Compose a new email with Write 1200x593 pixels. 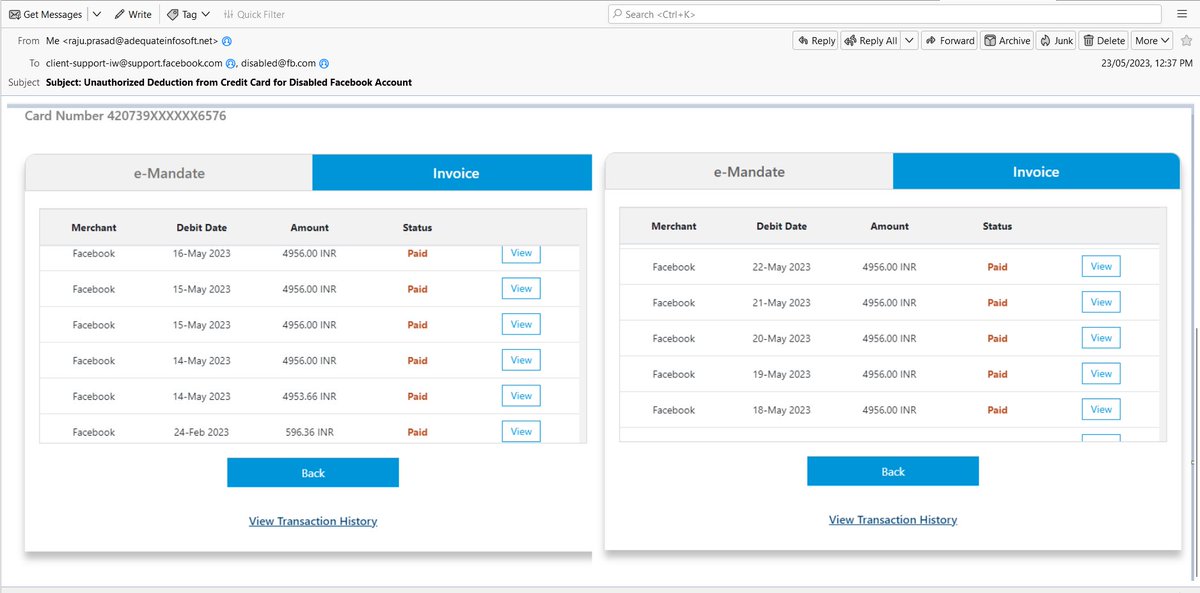pos(132,15)
